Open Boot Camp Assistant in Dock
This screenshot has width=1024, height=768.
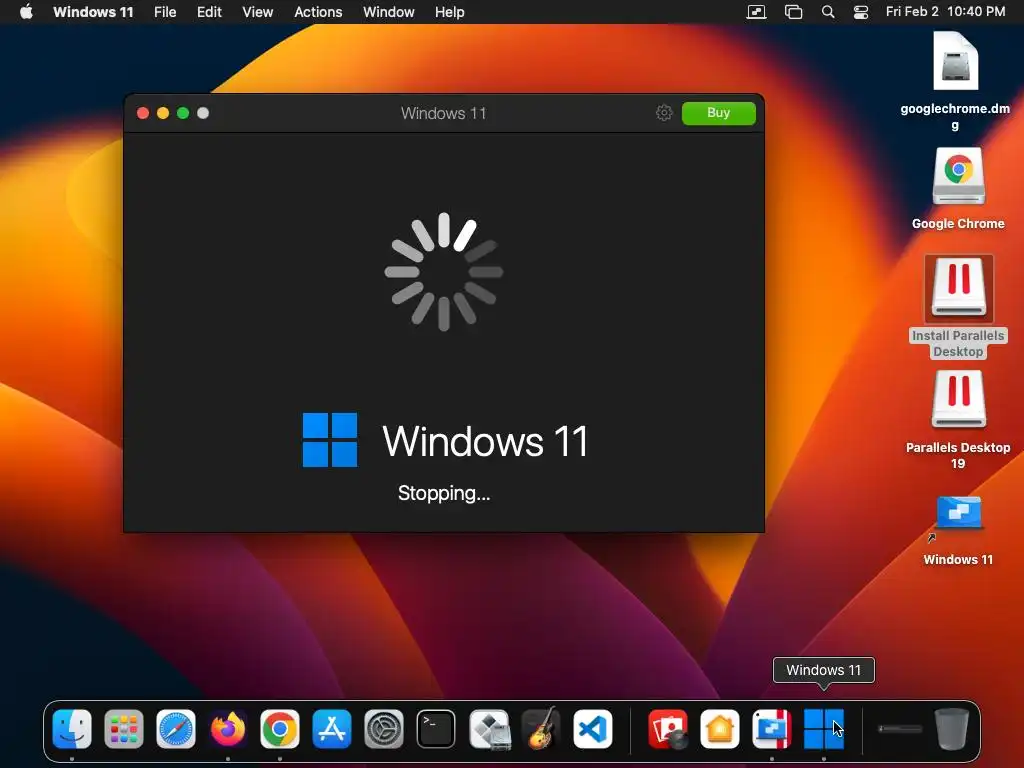pos(489,729)
